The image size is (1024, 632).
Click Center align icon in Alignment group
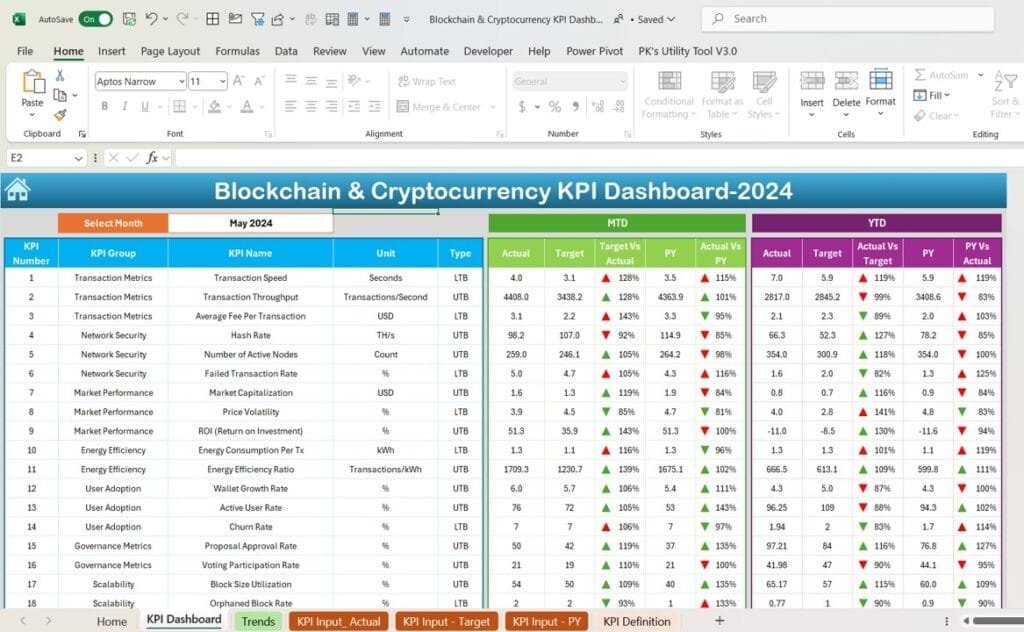tap(312, 106)
